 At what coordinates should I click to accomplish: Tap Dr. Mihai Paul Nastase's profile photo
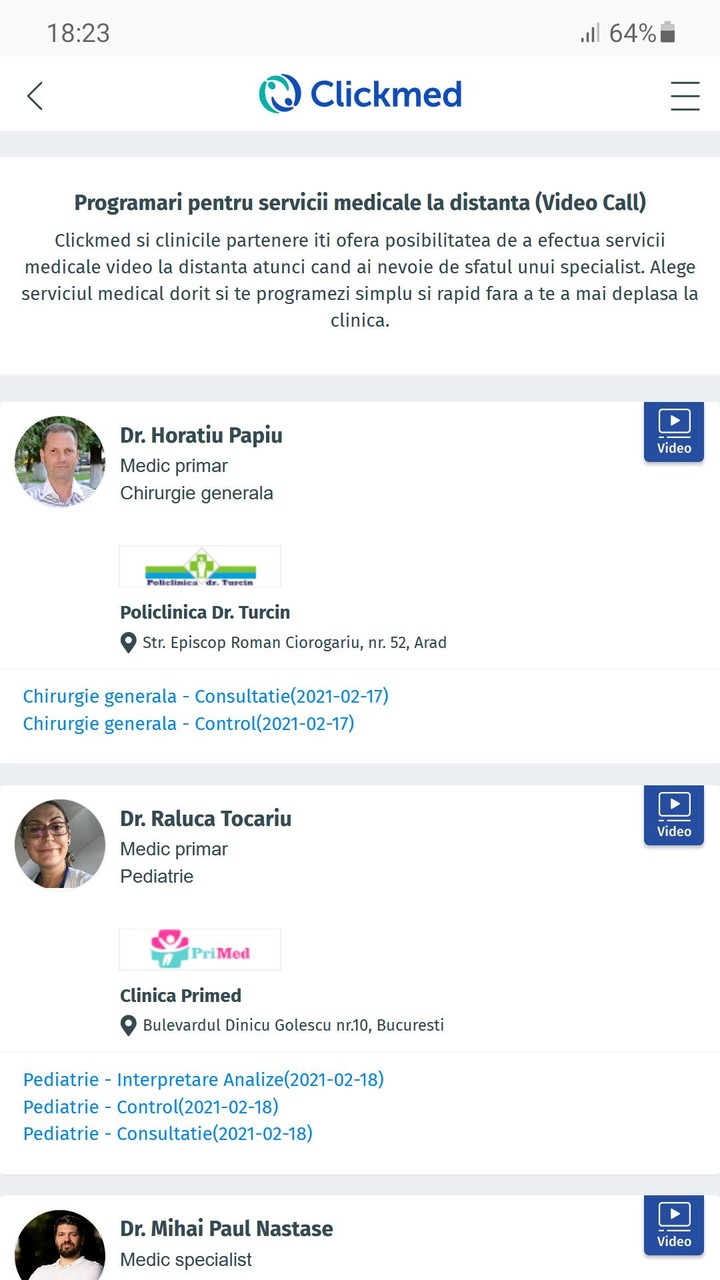click(60, 1245)
